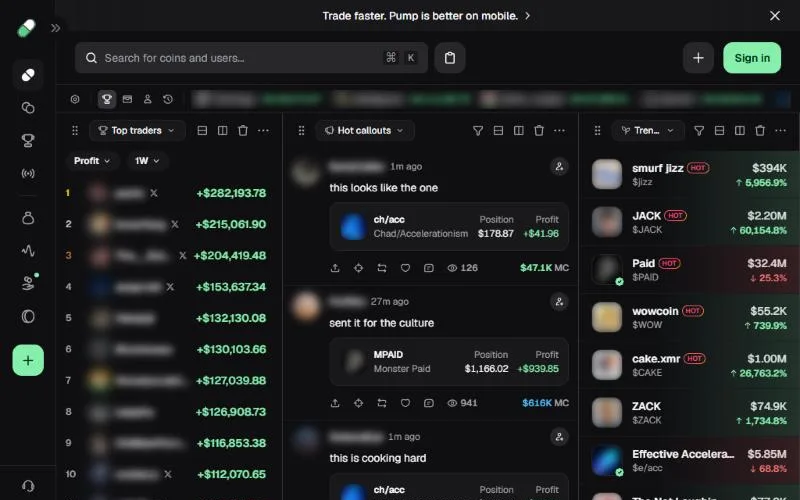Open the filter icon in Trending panel

click(699, 131)
